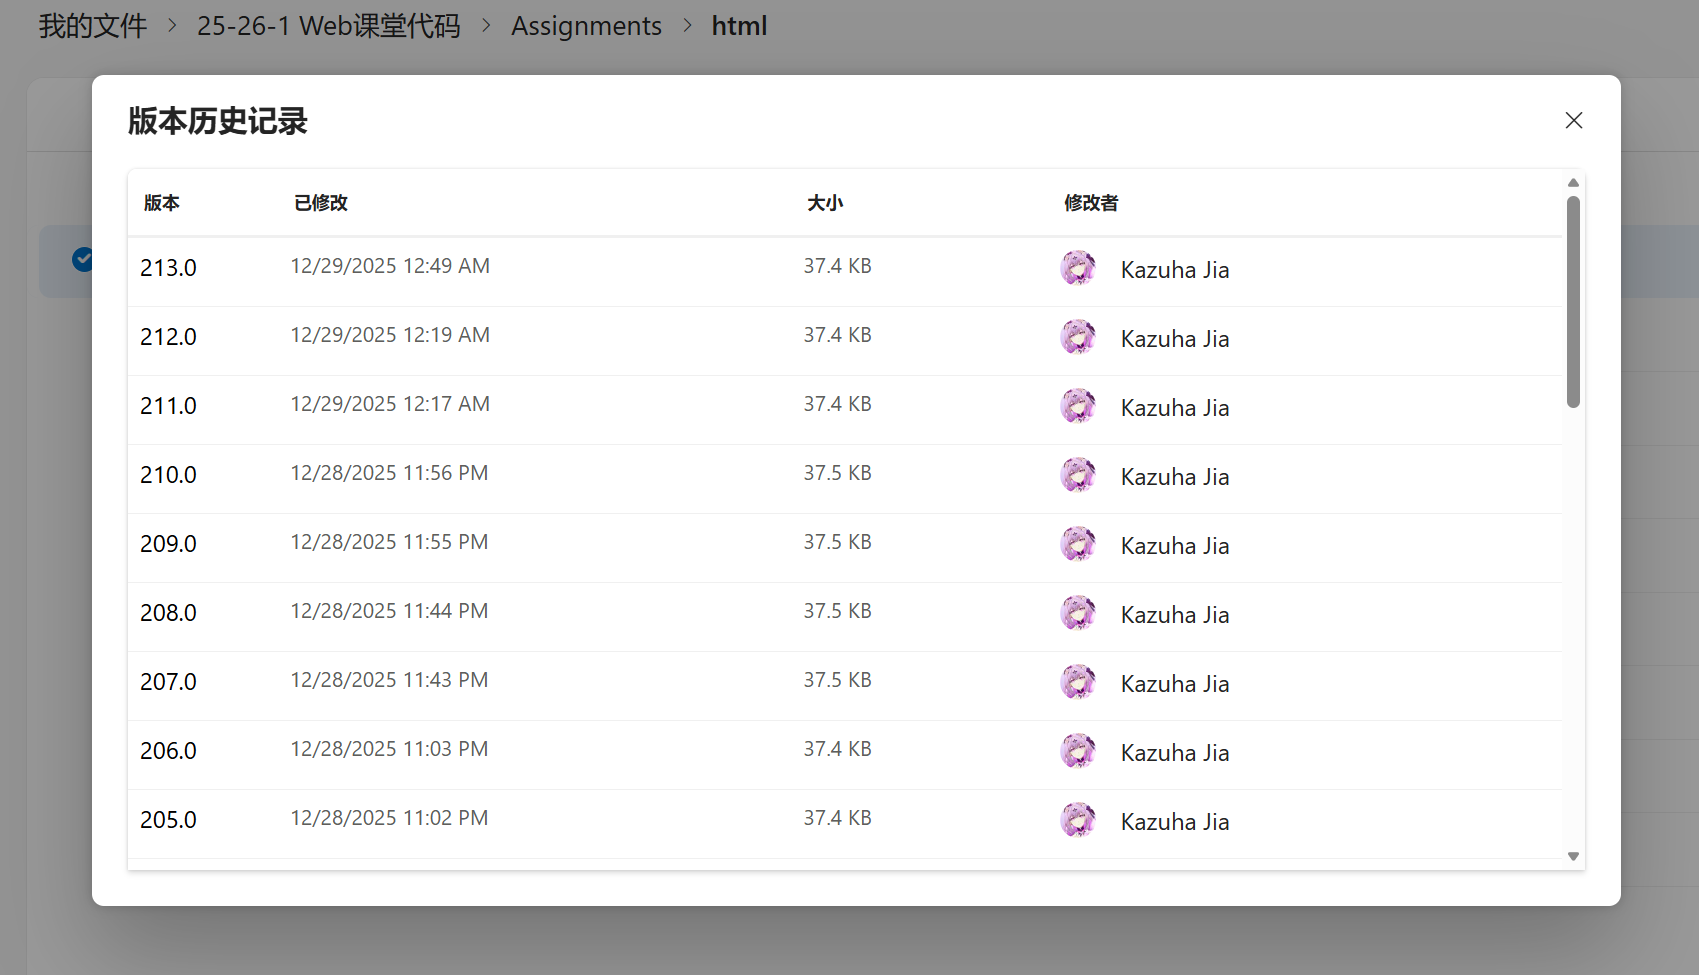The image size is (1699, 975).
Task: Click the modifier avatar for version 206.0
Action: tap(1078, 752)
